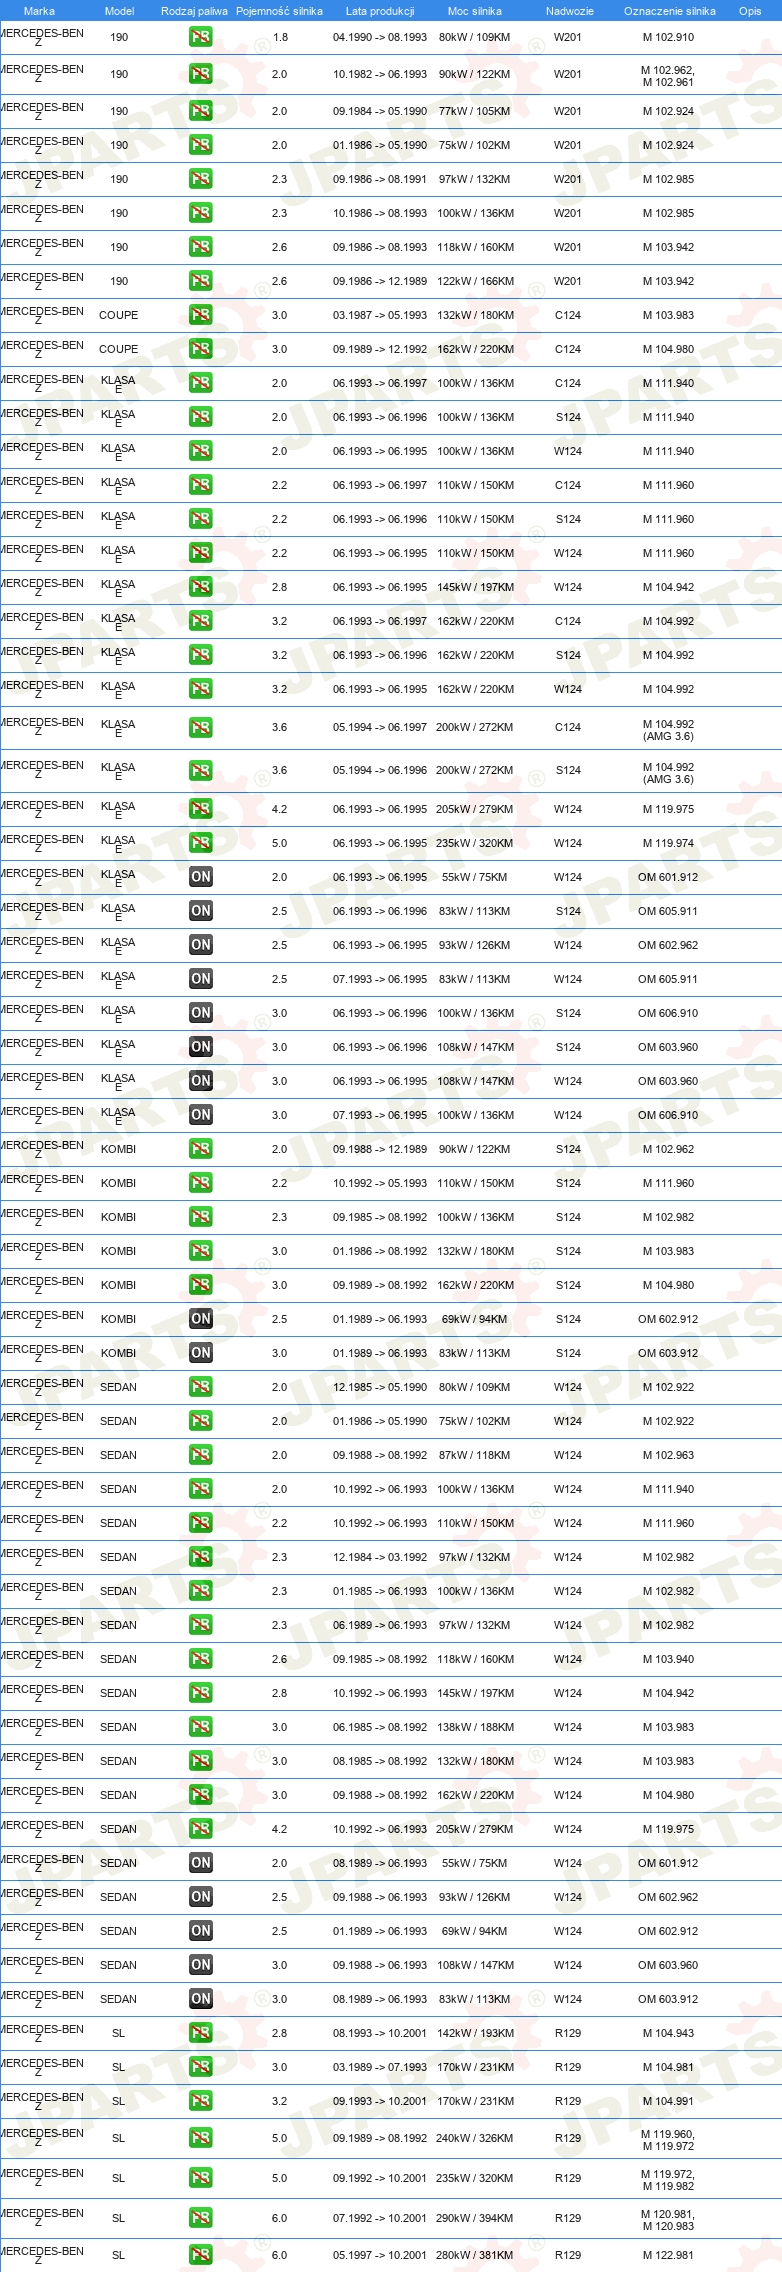Select the cell M 102.962, M 102.961
This screenshot has width=782, height=2272.
tap(668, 76)
